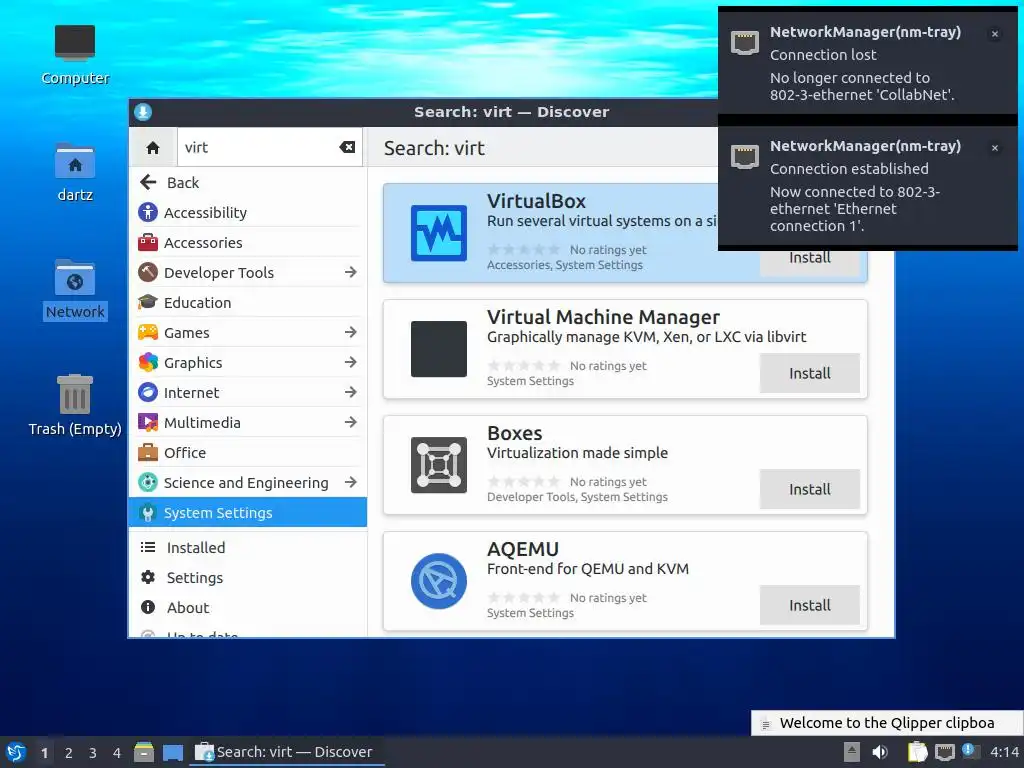The height and width of the screenshot is (768, 1024).
Task: Select the Trash (Empty) desktop icon
Action: click(74, 406)
